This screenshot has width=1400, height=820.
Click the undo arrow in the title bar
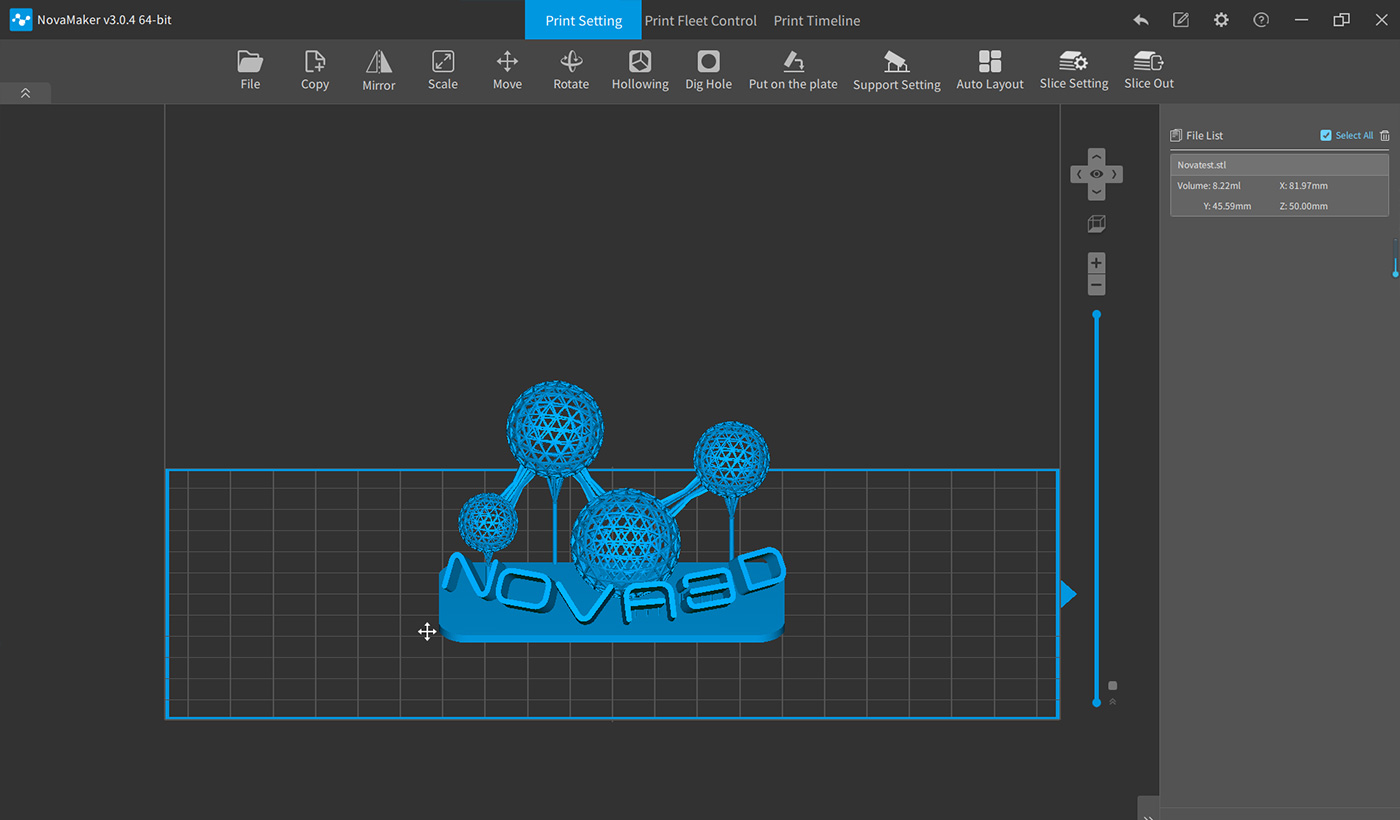[1141, 20]
